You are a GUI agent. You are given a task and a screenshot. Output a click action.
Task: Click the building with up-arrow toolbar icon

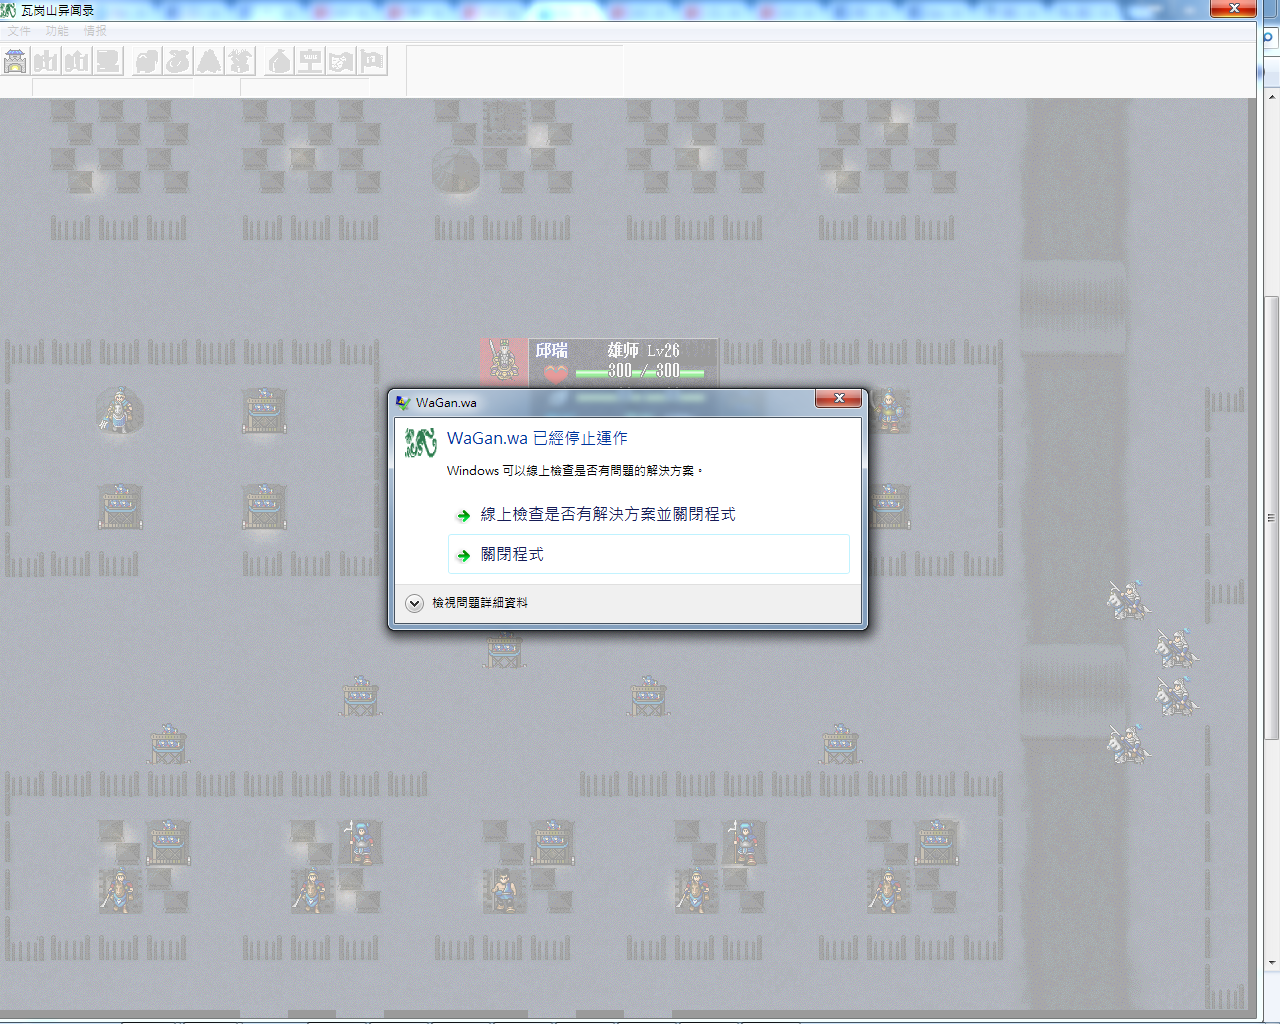click(x=77, y=61)
